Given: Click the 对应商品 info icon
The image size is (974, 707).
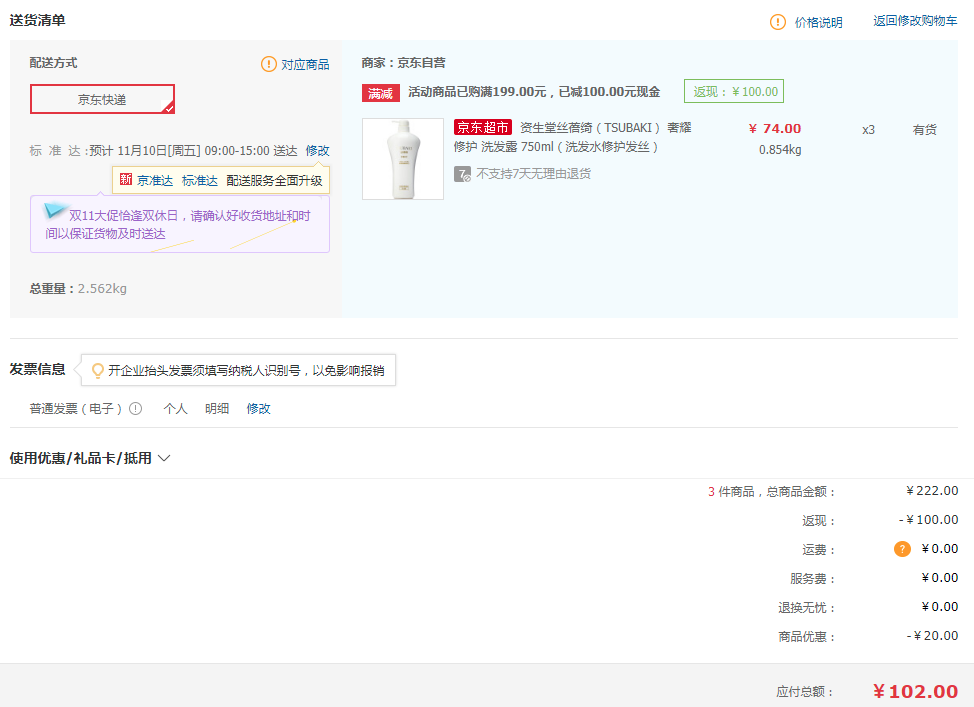Looking at the screenshot, I should [268, 64].
